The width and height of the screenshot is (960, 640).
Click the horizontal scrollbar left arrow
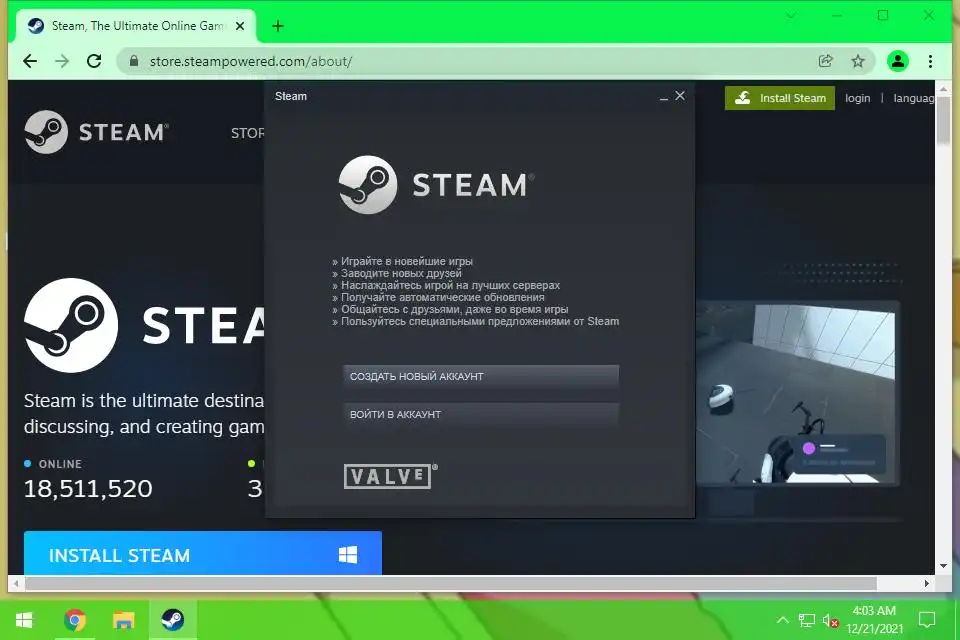click(x=16, y=584)
